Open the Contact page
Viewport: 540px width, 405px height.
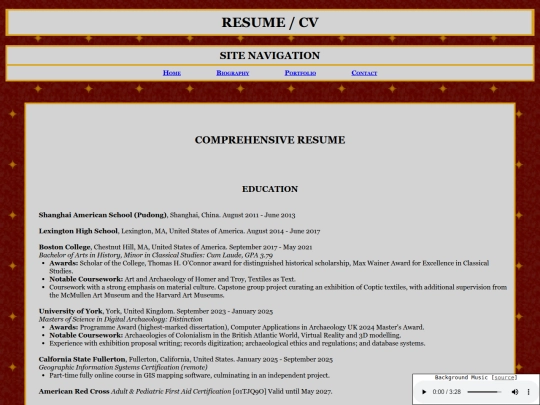(364, 73)
